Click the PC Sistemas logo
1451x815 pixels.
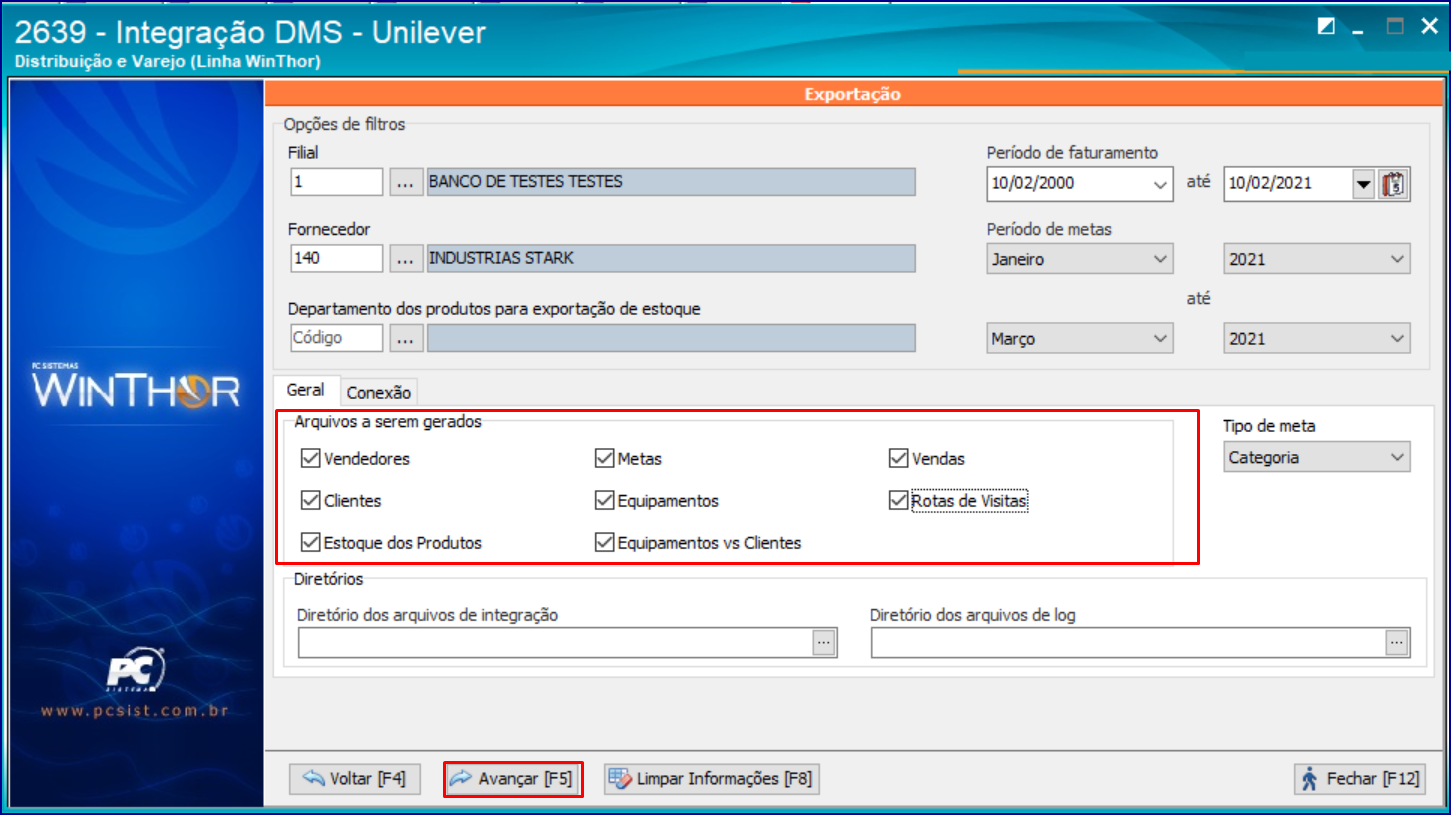coord(136,672)
